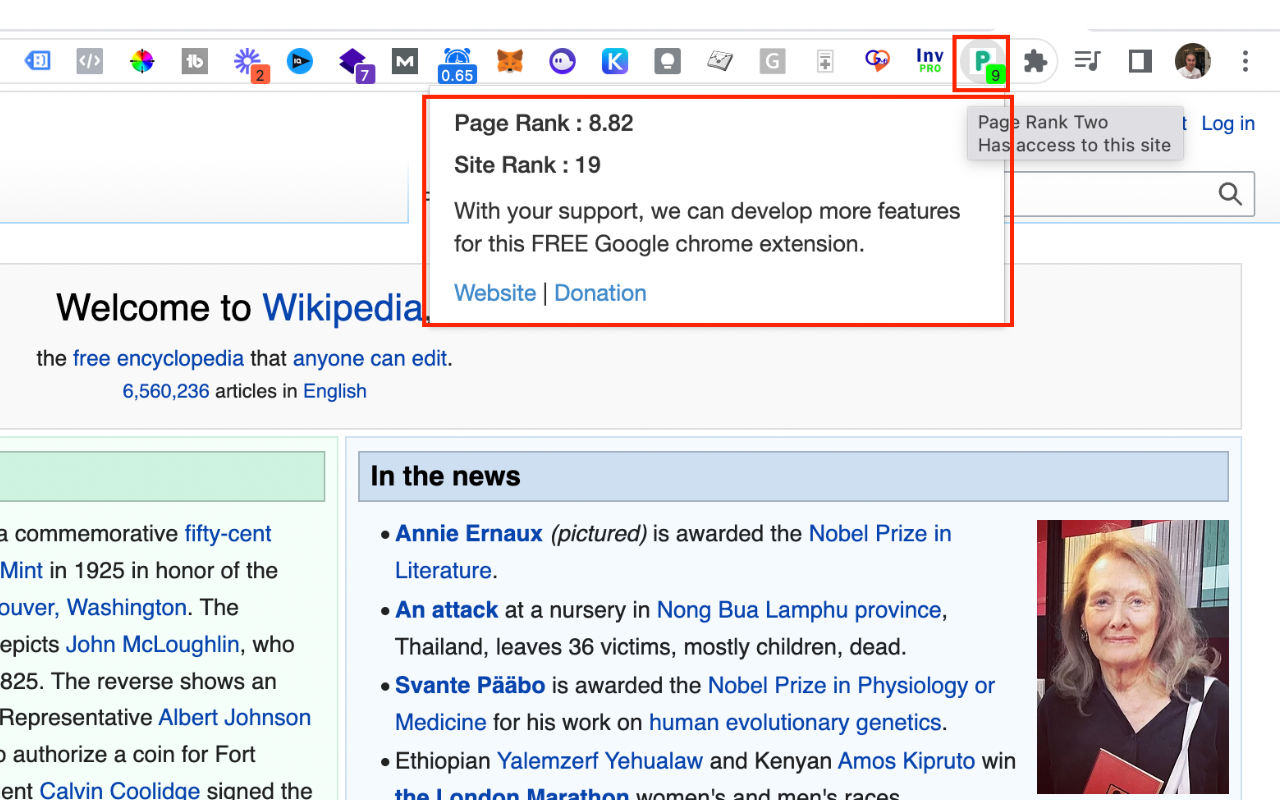
Task: Click the Page Rank extension icon
Action: (981, 62)
